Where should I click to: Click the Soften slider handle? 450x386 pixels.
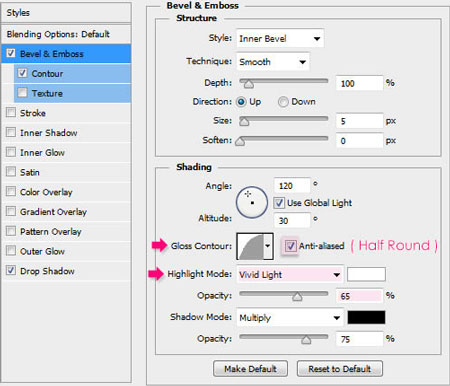tap(240, 141)
